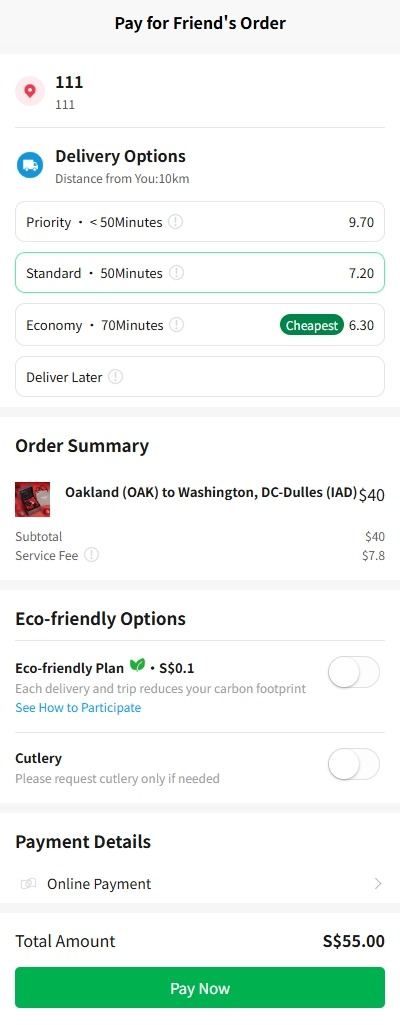Open info icon next to Standard option
This screenshot has width=400, height=1025.
click(x=176, y=273)
